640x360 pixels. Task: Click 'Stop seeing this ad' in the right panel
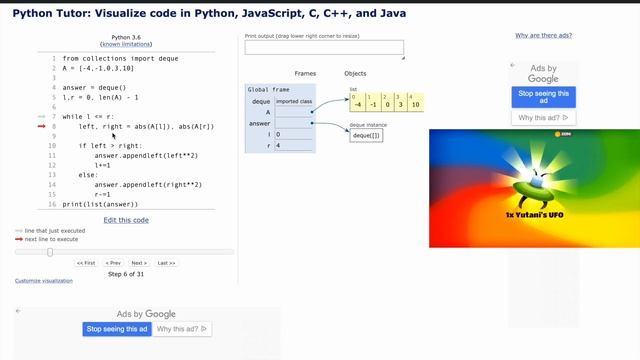coord(543,97)
